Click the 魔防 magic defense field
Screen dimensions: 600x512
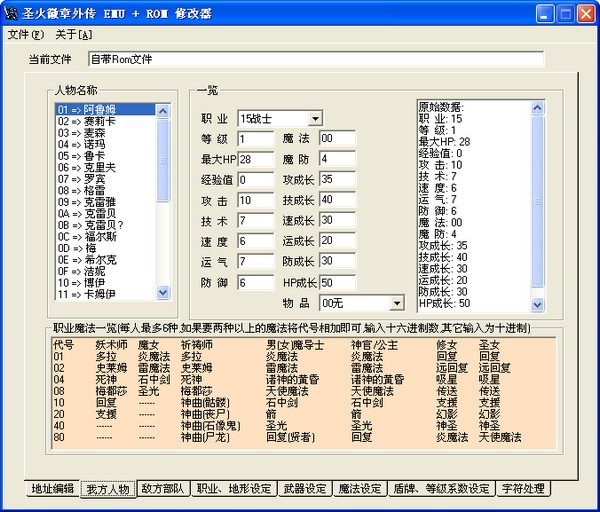[338, 159]
